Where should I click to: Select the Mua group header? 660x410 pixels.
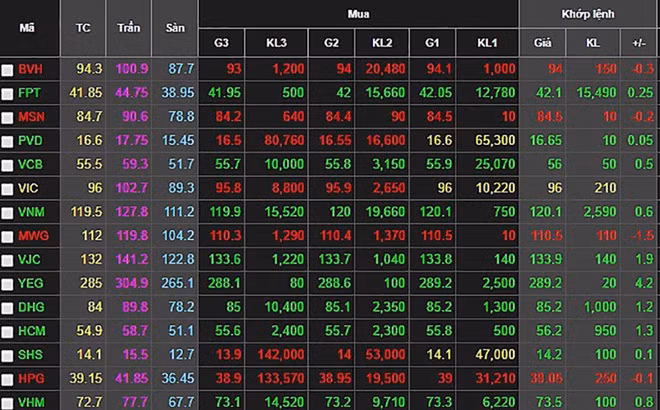click(358, 14)
